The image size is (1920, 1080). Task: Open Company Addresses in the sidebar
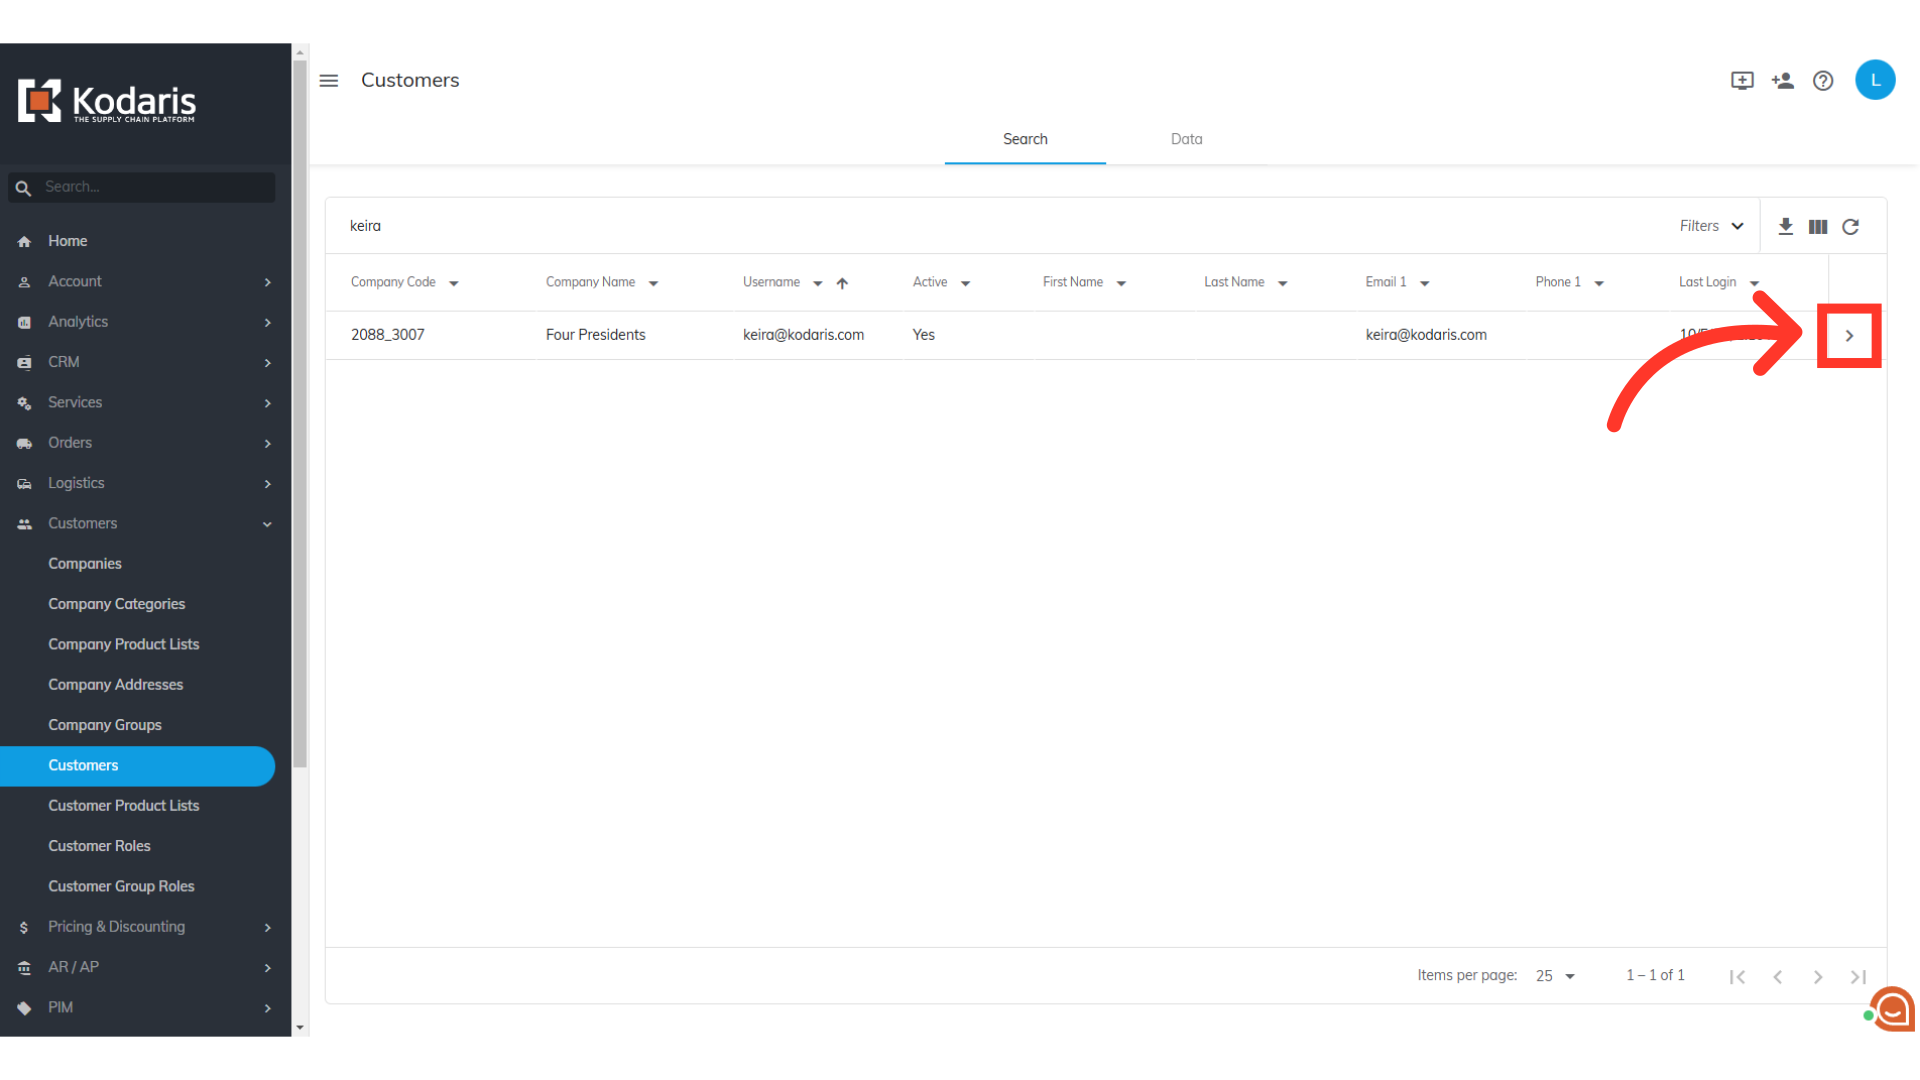click(x=116, y=685)
